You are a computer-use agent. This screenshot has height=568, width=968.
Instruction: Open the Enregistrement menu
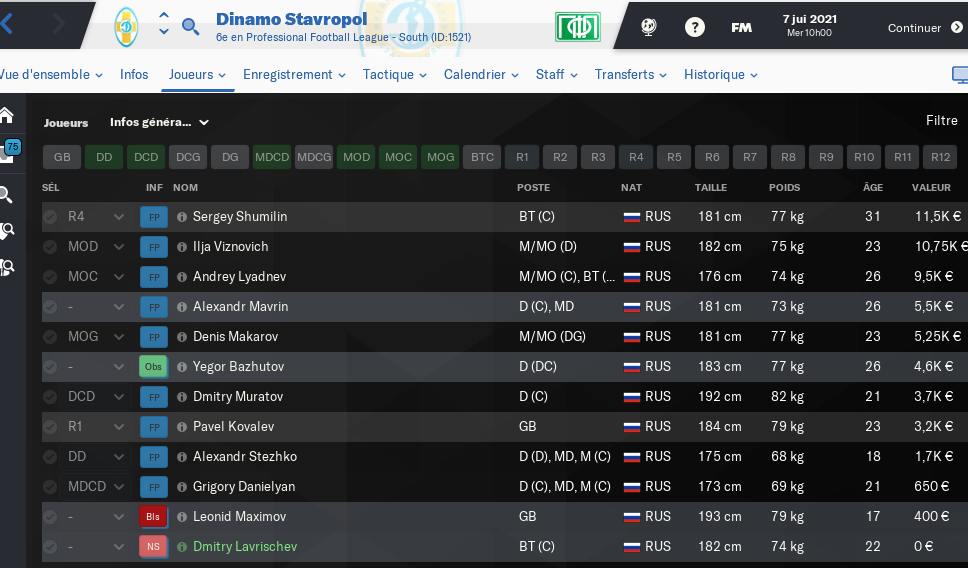(x=294, y=75)
